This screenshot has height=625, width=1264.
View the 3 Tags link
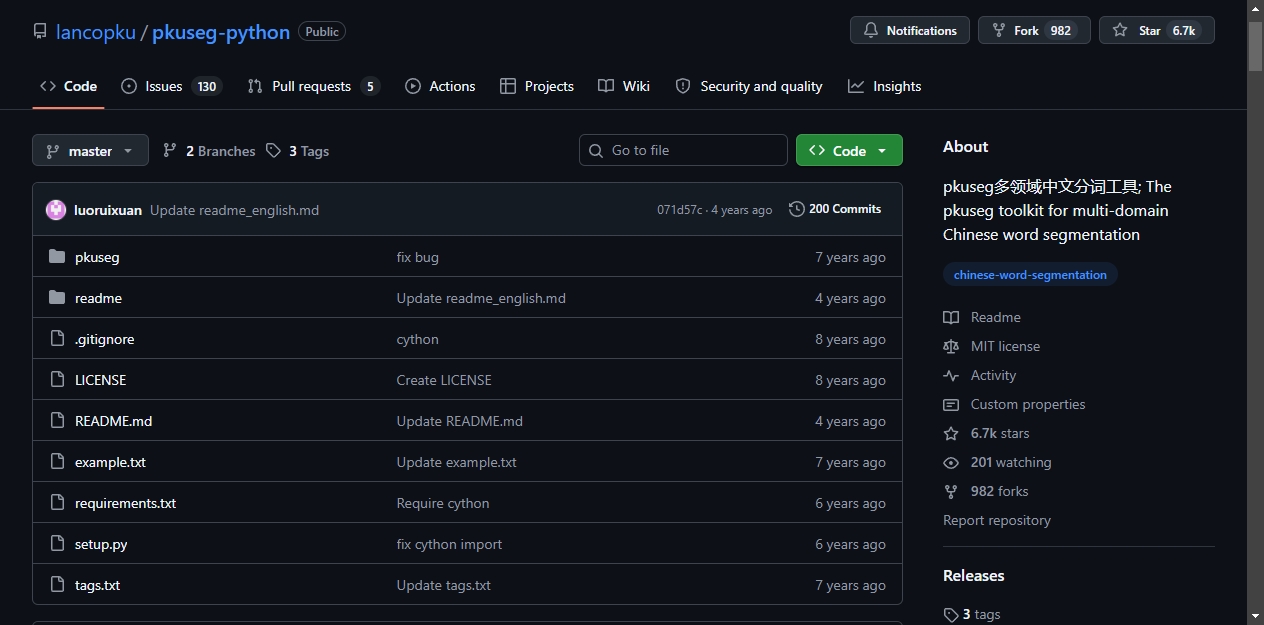(297, 151)
